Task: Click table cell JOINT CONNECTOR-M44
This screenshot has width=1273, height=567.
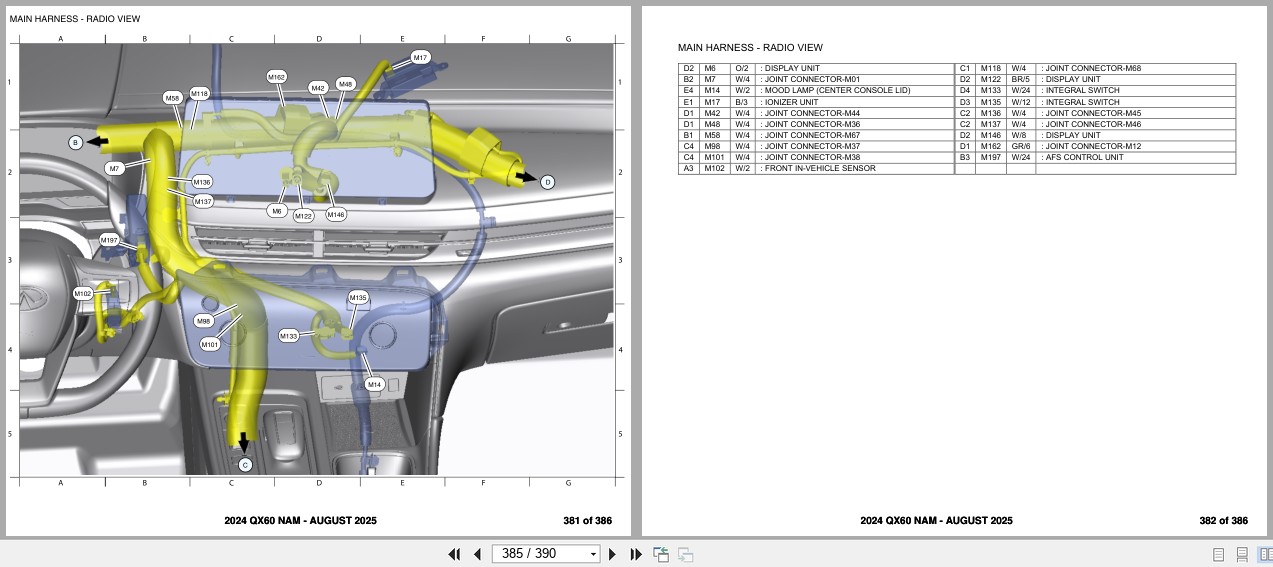Action: [855, 113]
